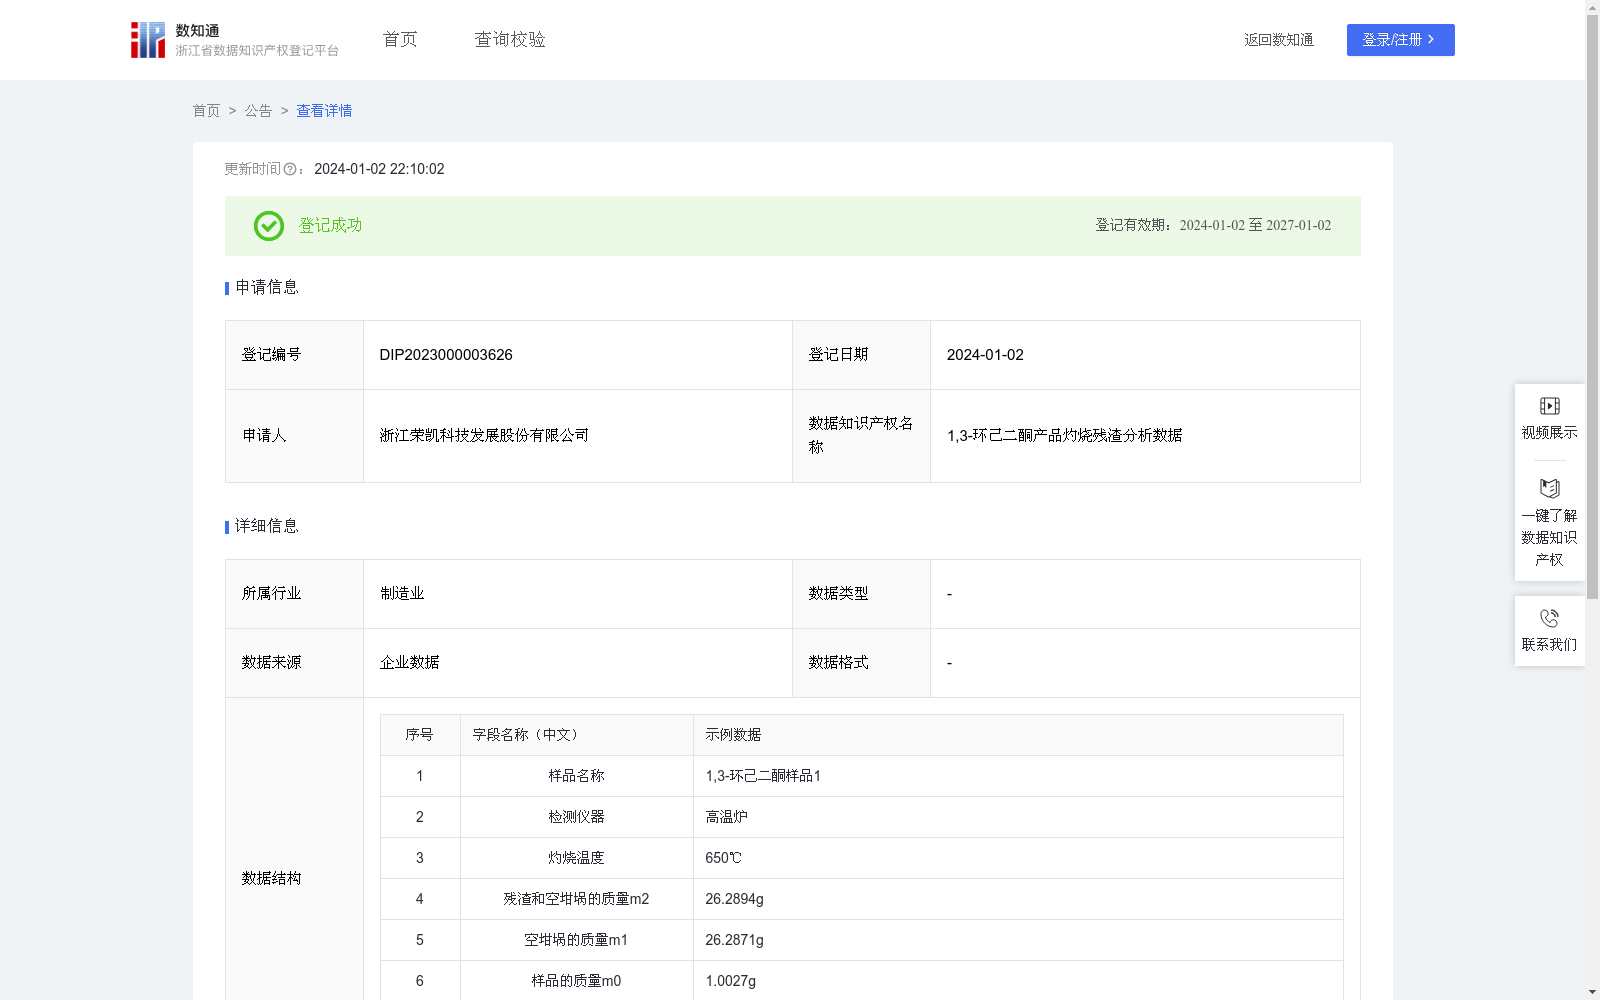Click sample value 高温炉
Viewport: 1600px width, 1000px height.
tap(726, 817)
